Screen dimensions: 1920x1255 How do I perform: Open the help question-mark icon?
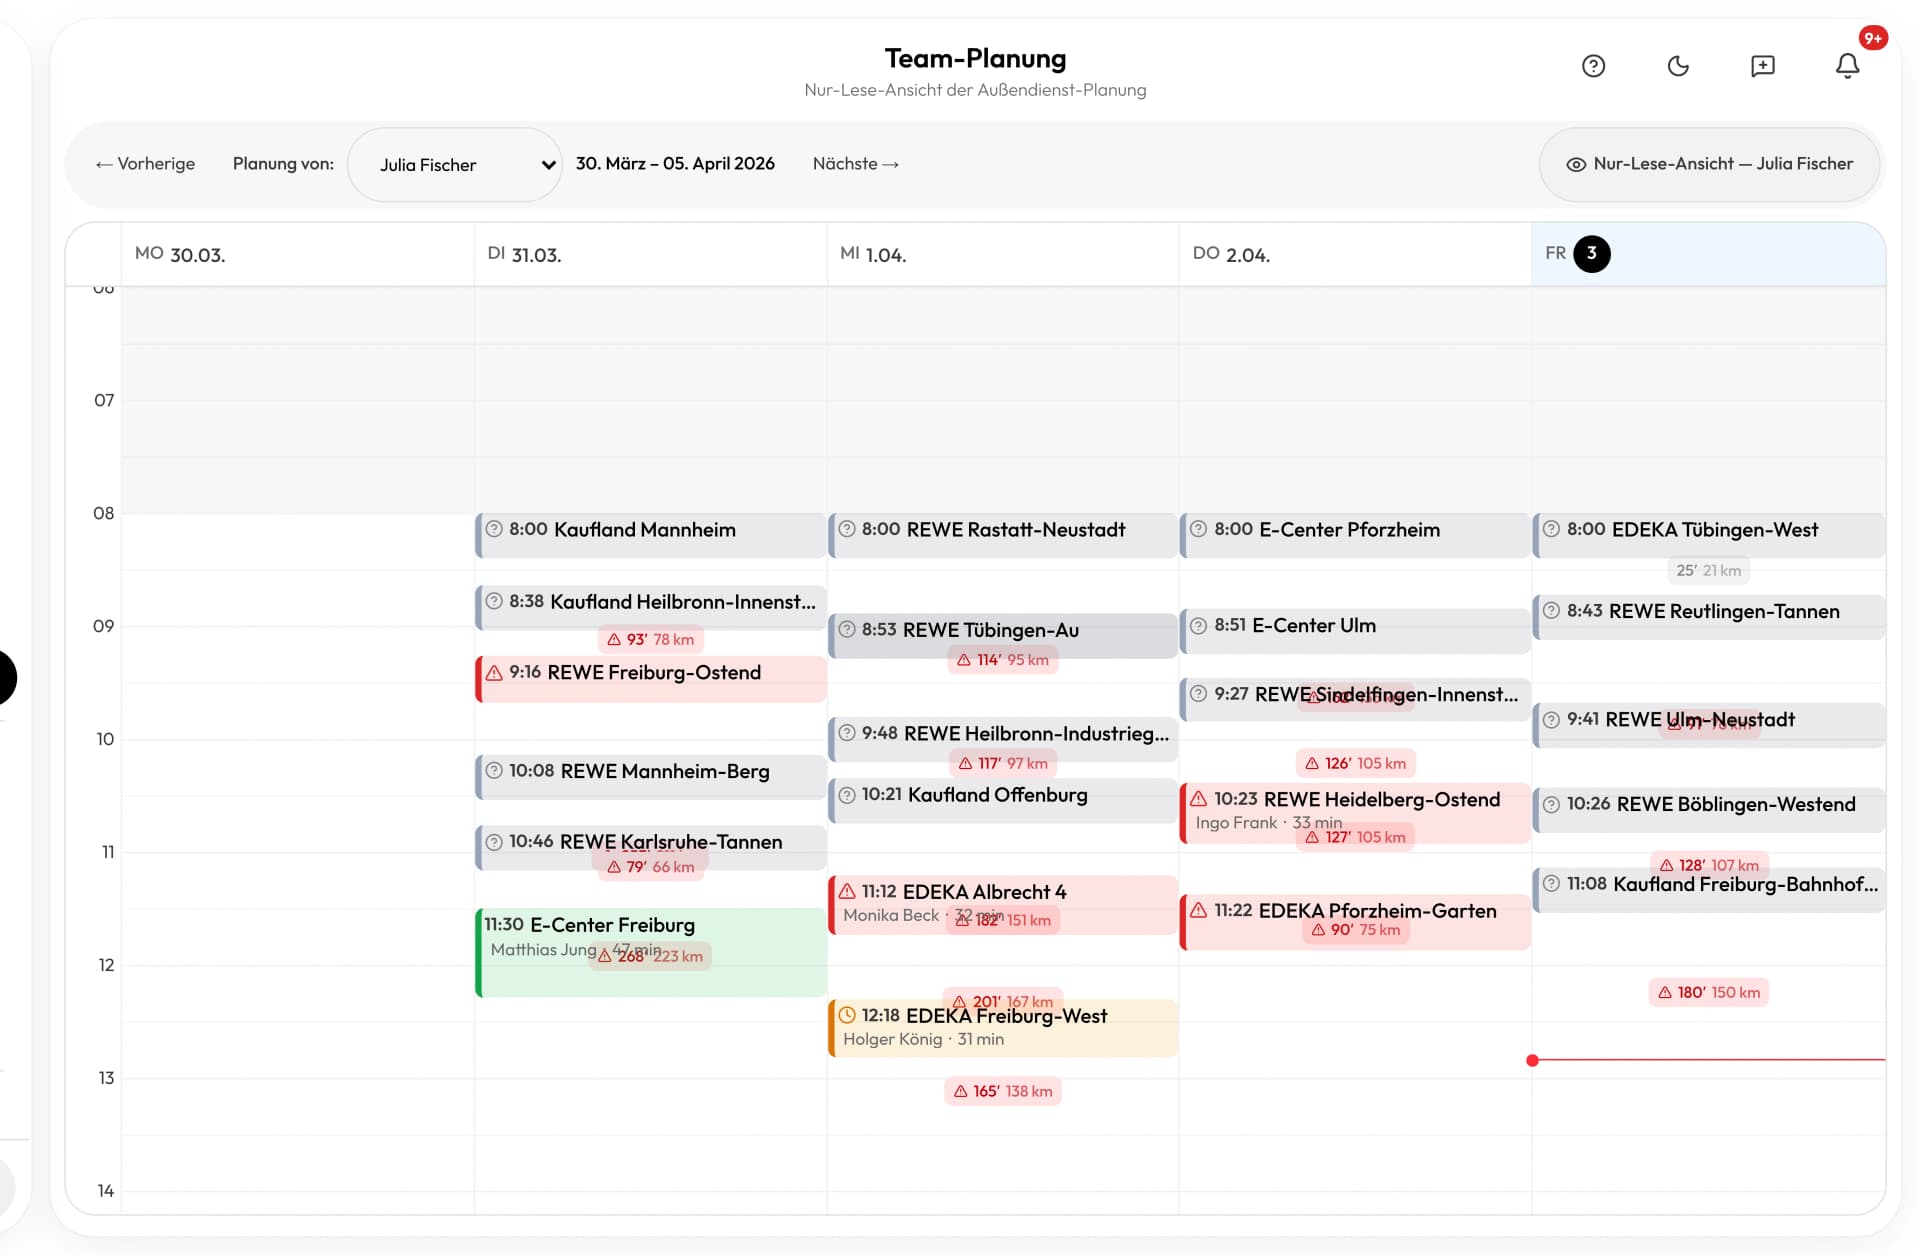1593,66
